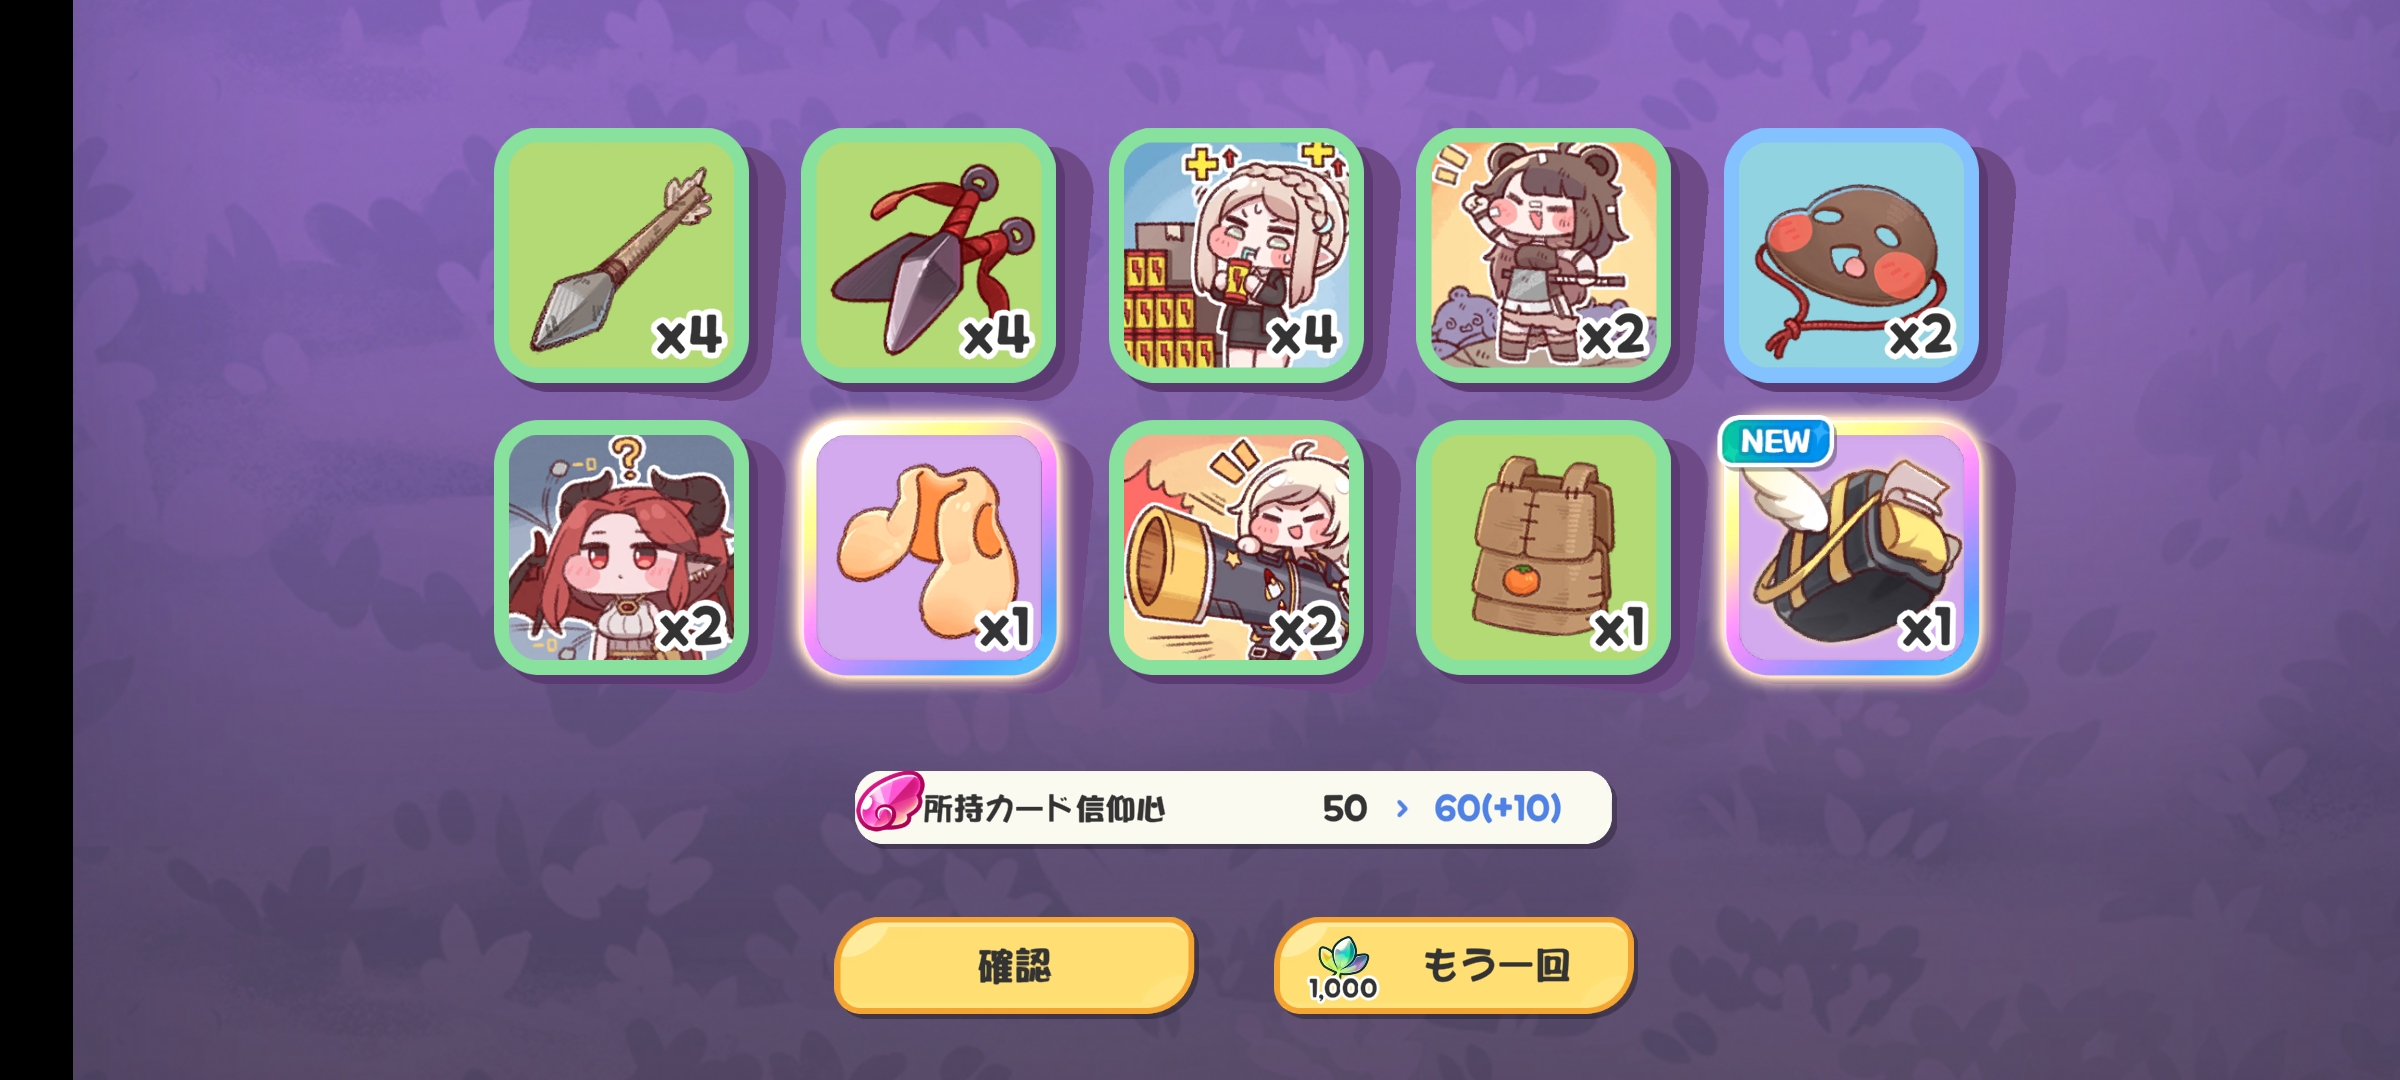
Task: Tap the x2 count on mask card
Action: pyautogui.click(x=1919, y=334)
